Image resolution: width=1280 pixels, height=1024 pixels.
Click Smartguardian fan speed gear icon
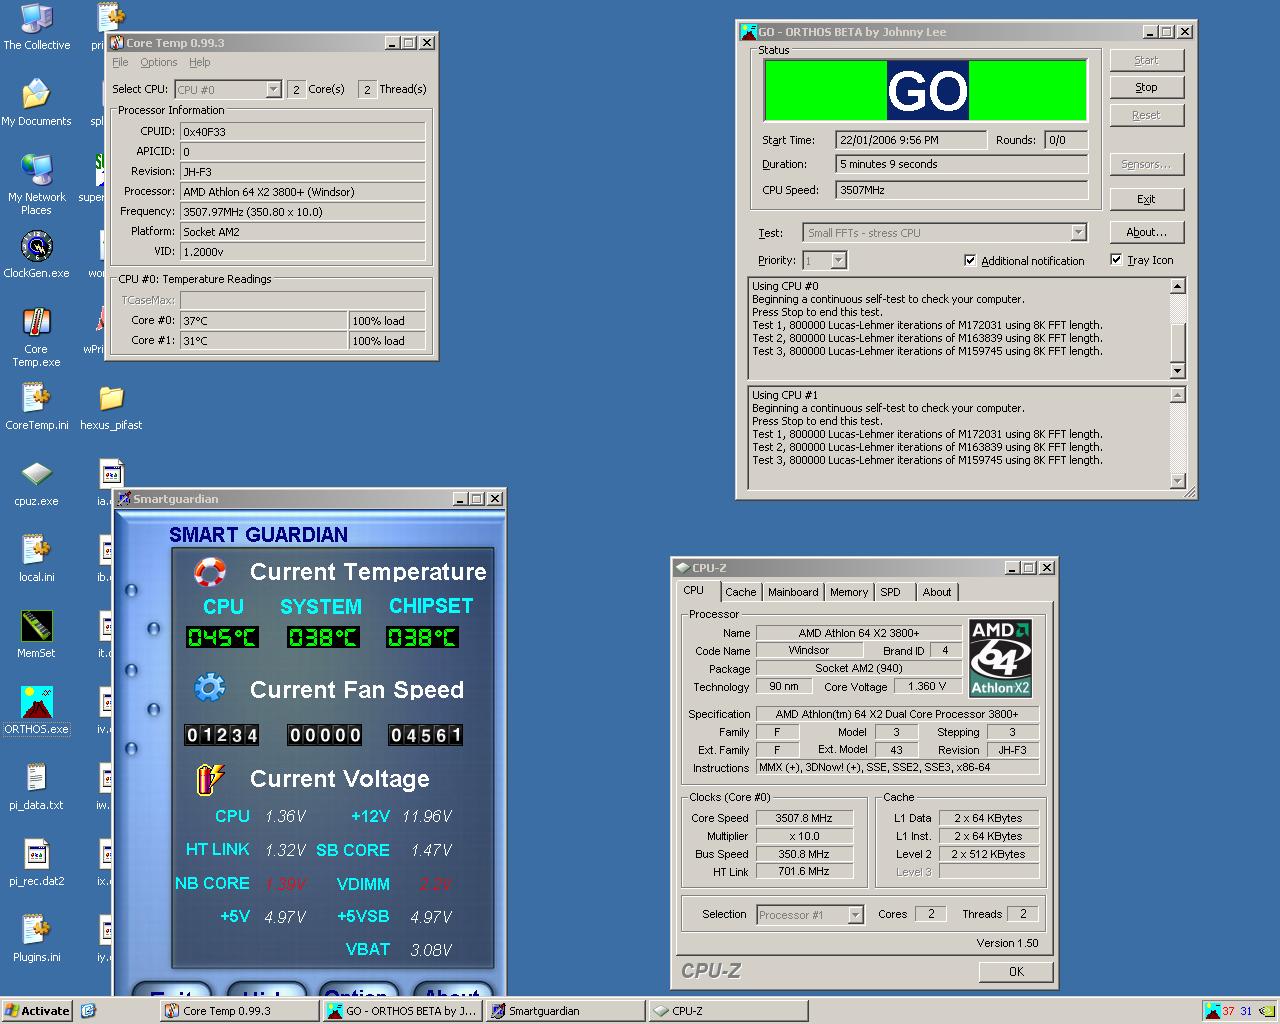pos(210,688)
